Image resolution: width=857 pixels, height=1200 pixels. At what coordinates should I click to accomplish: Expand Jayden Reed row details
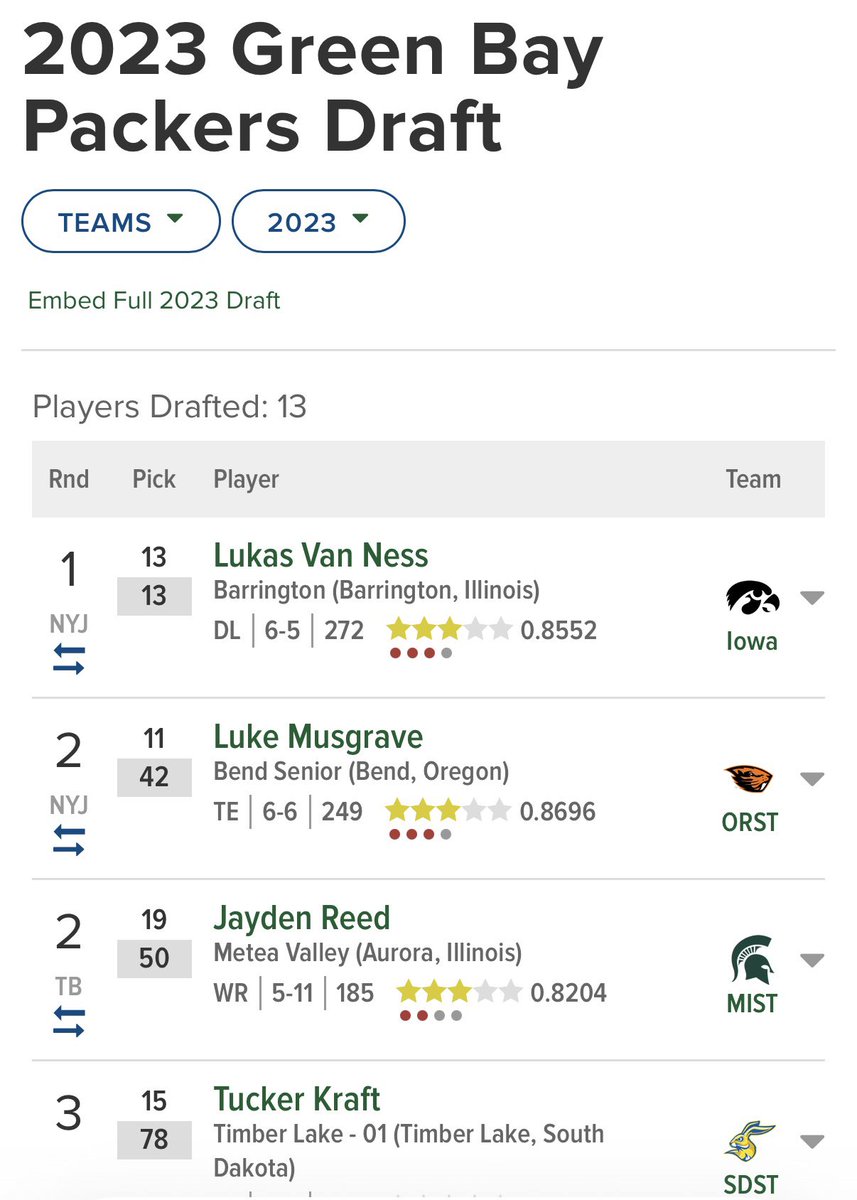[x=812, y=961]
